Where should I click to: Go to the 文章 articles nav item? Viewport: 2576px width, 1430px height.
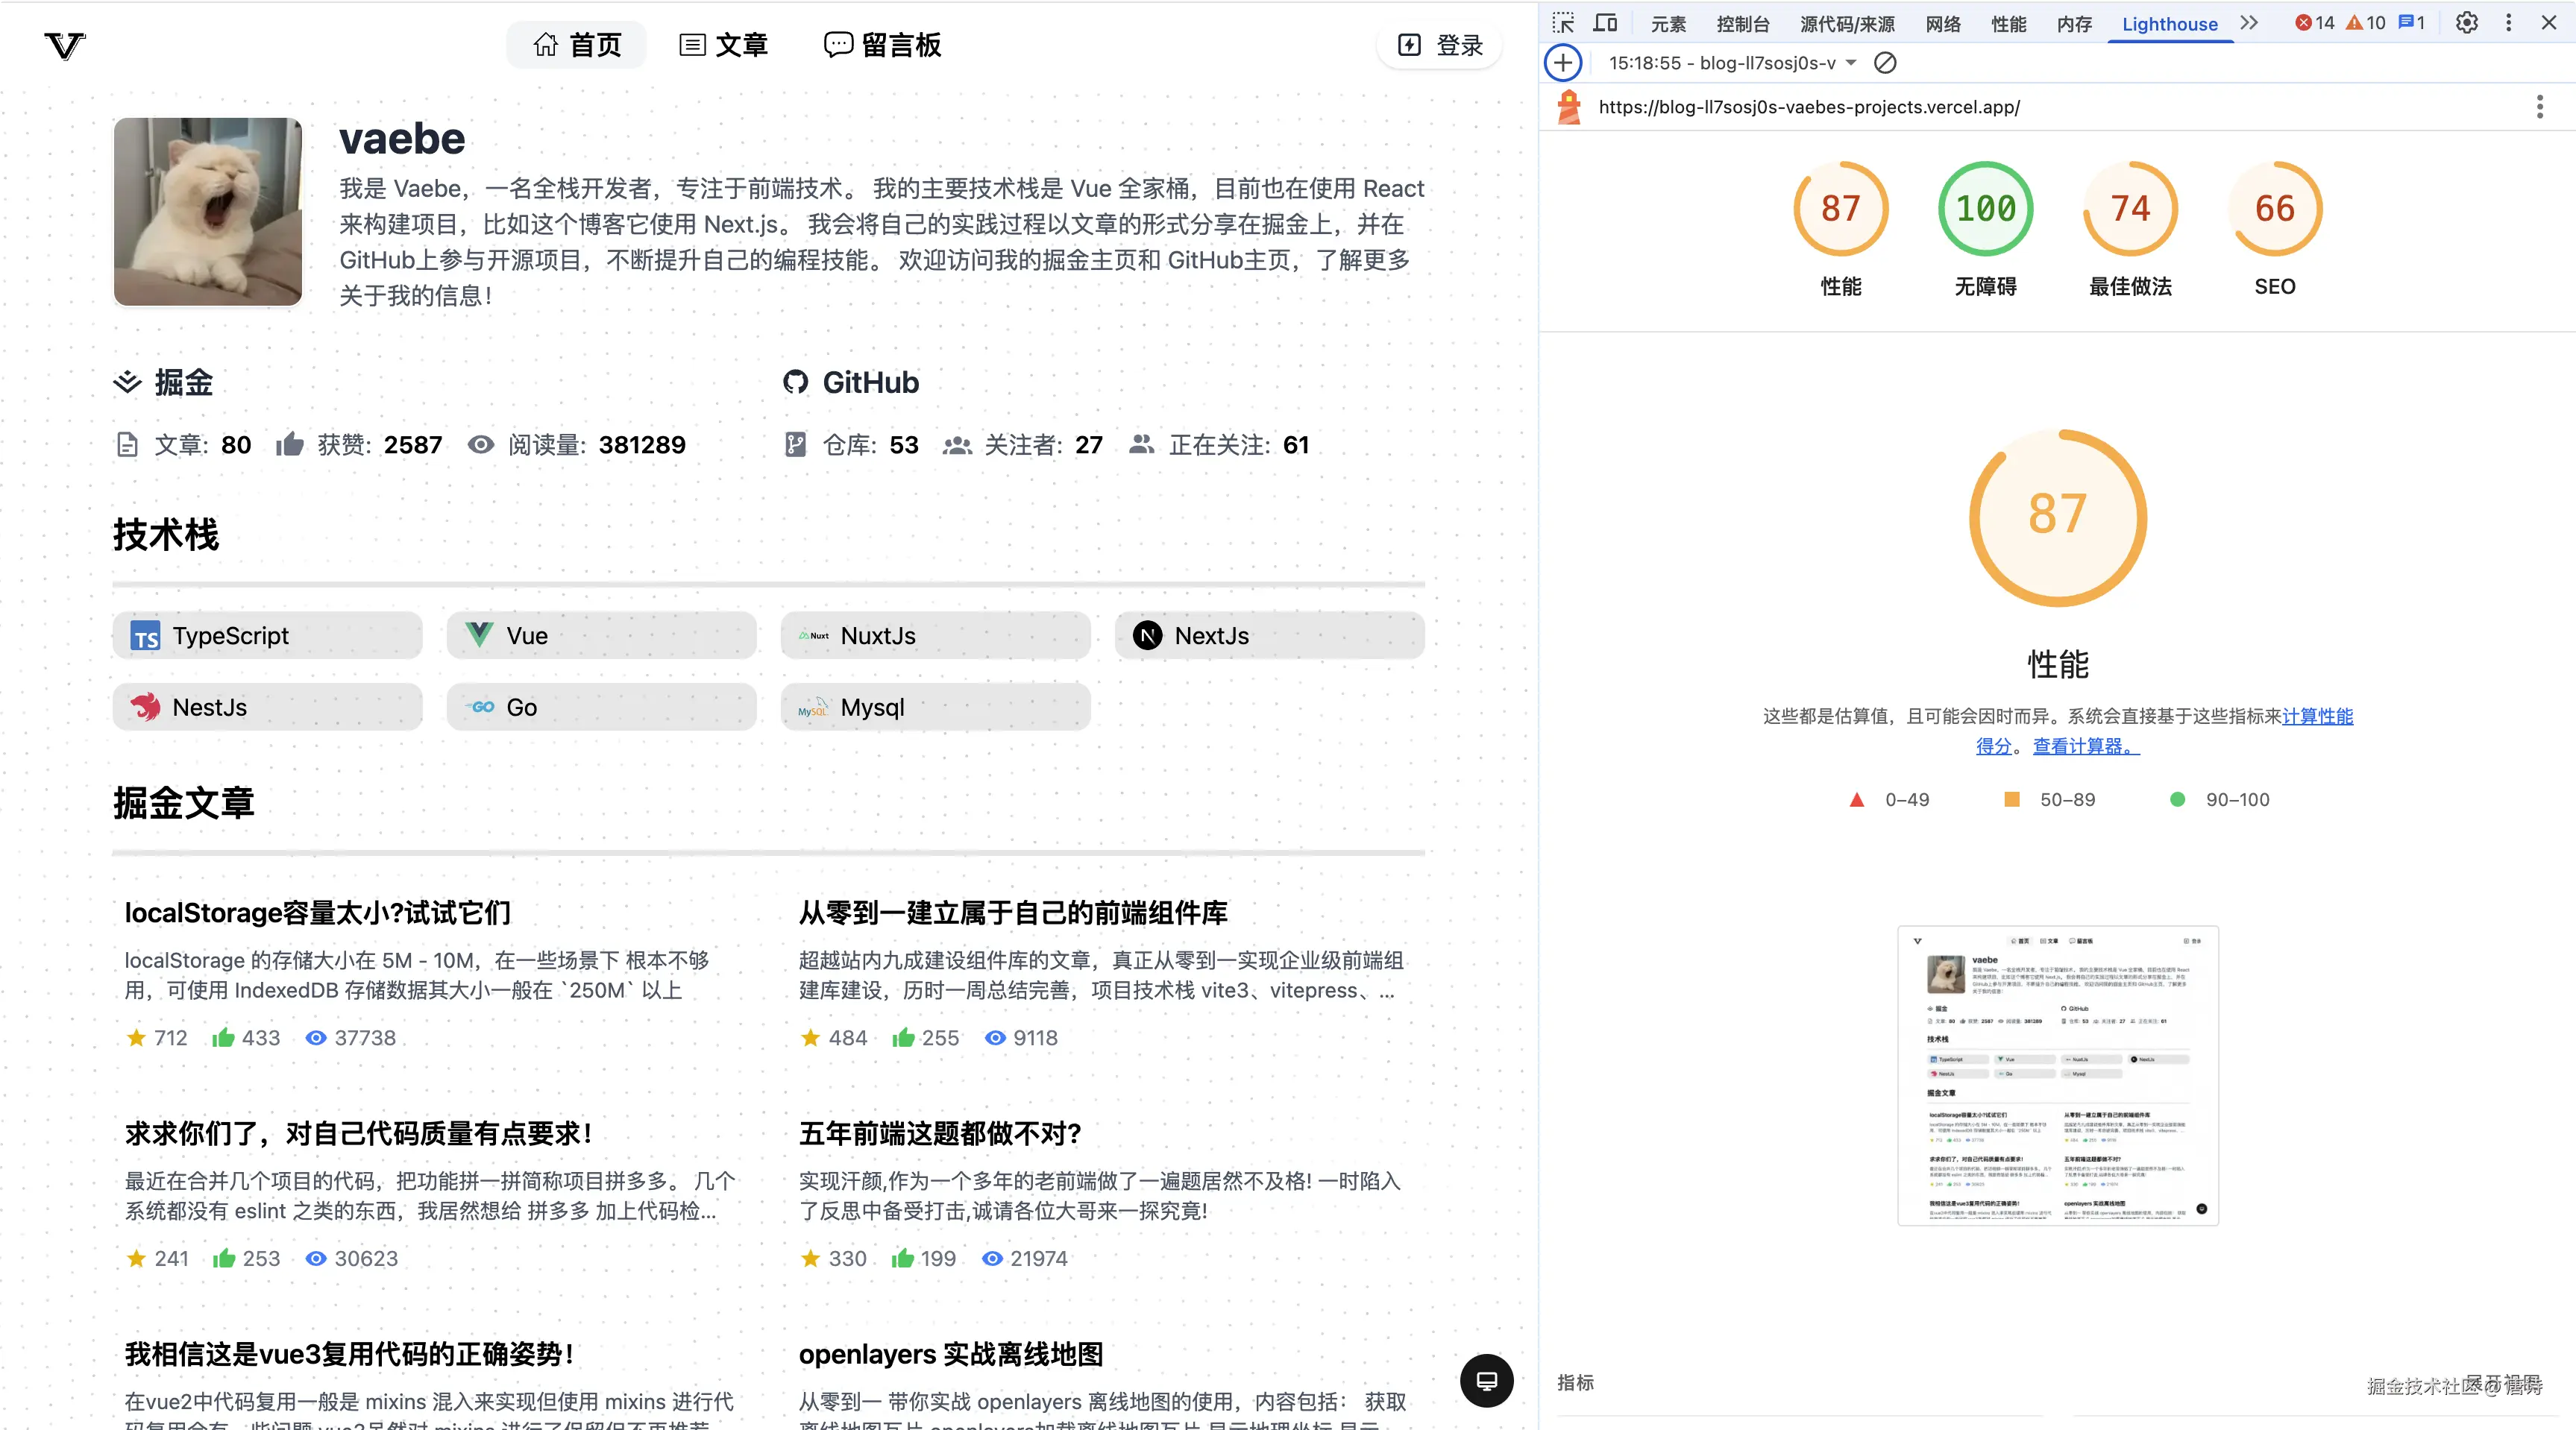click(x=723, y=45)
